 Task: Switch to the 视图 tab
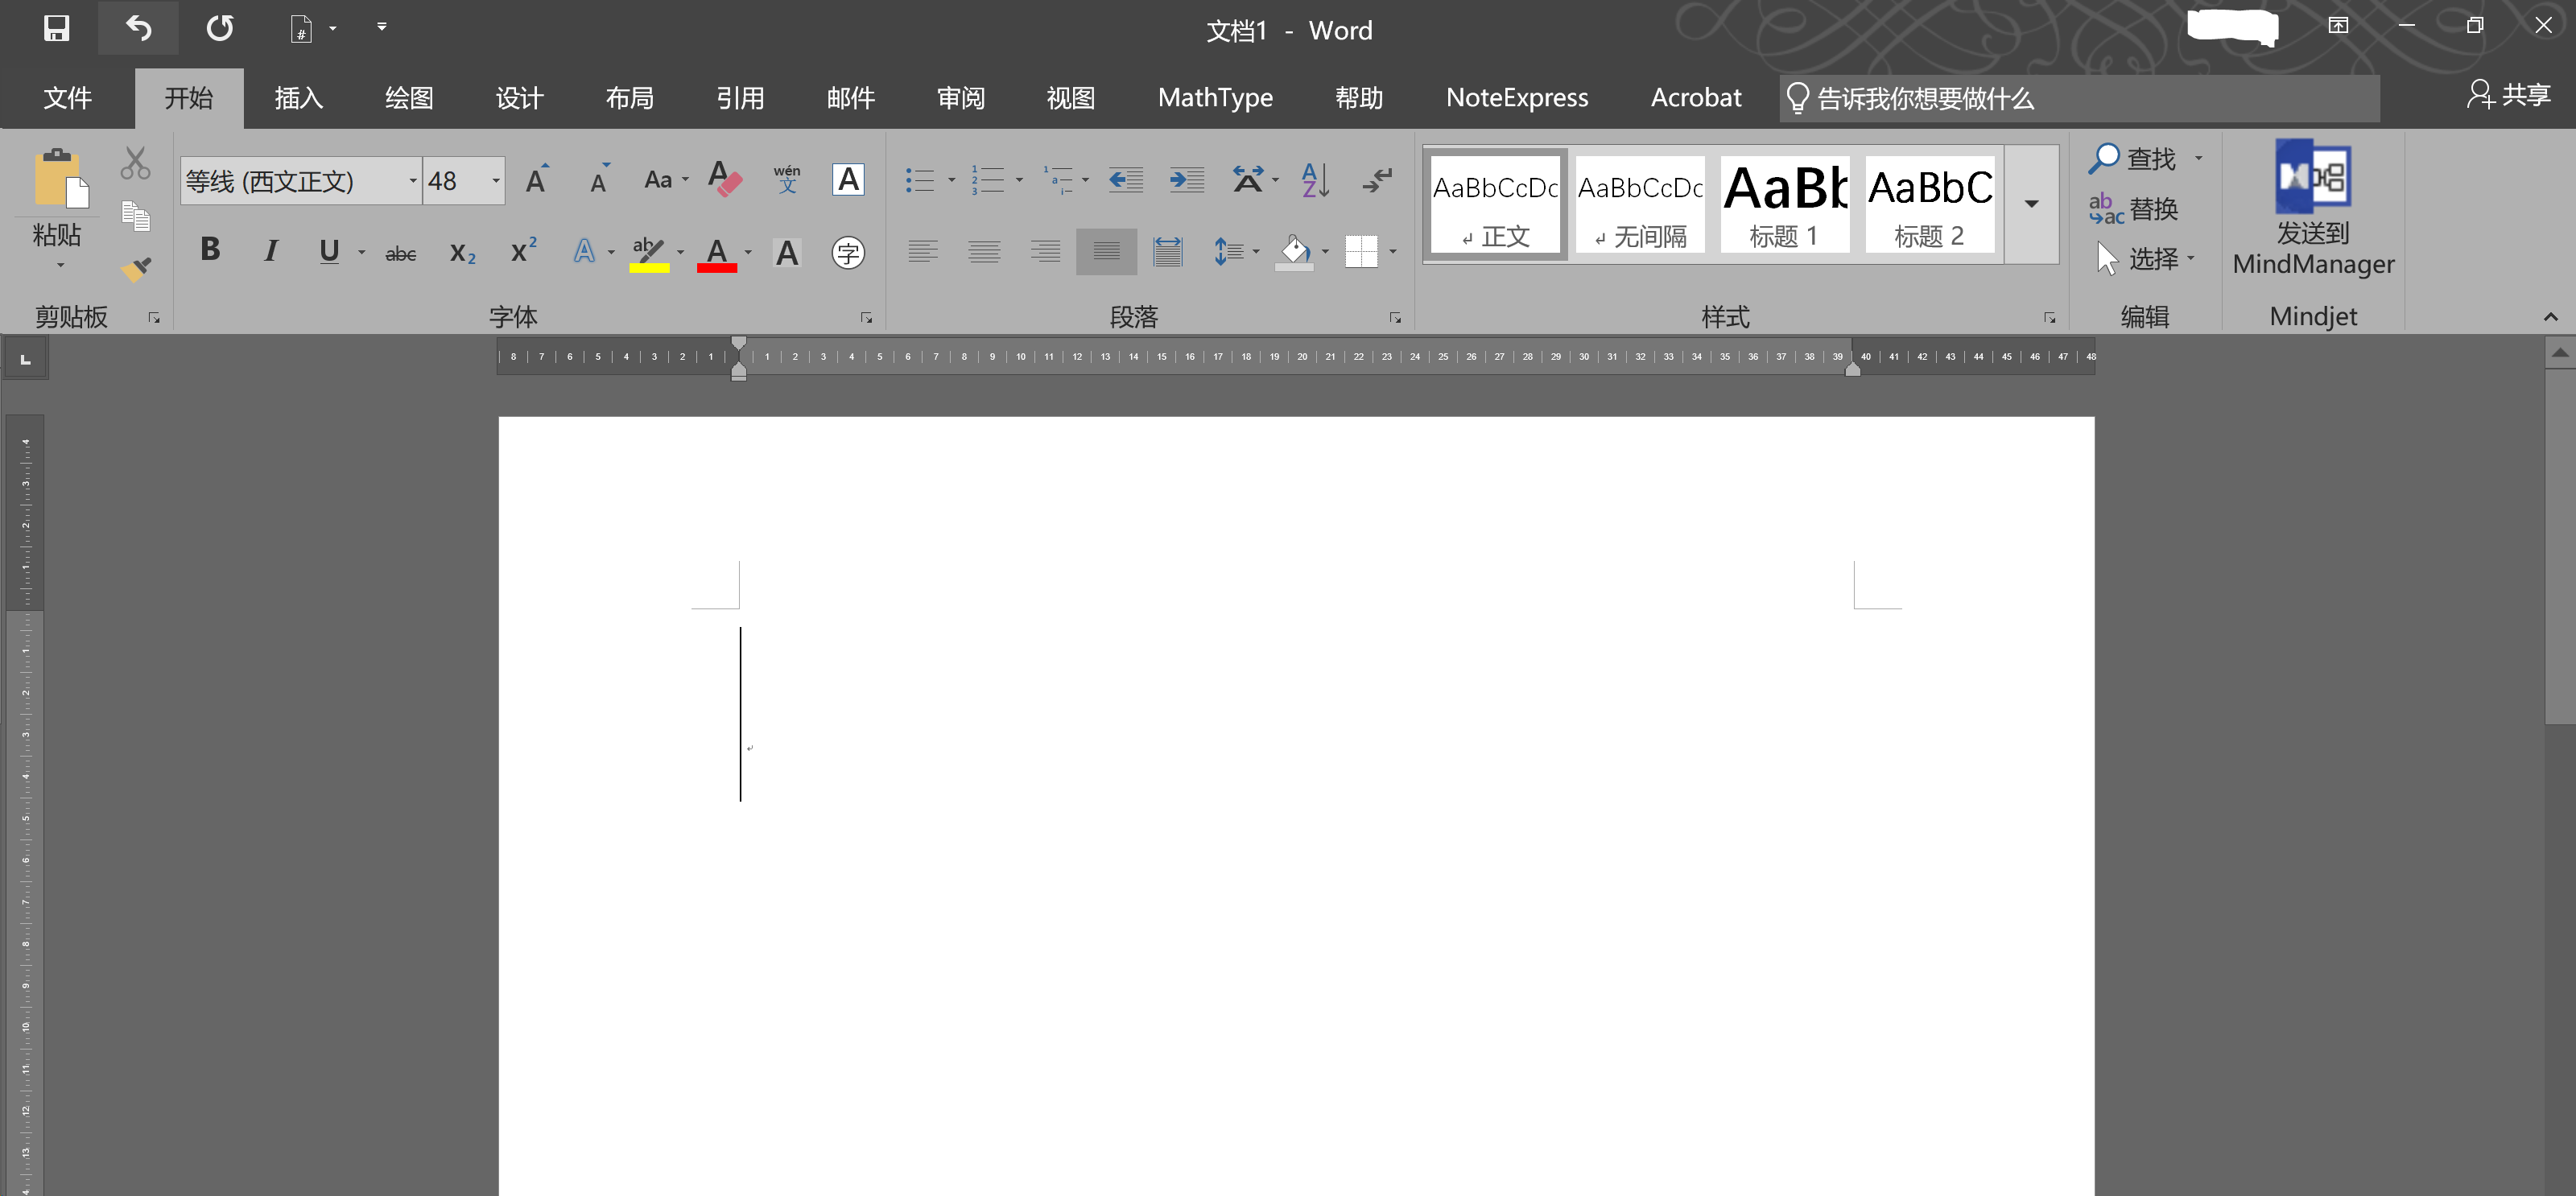pyautogui.click(x=1070, y=98)
